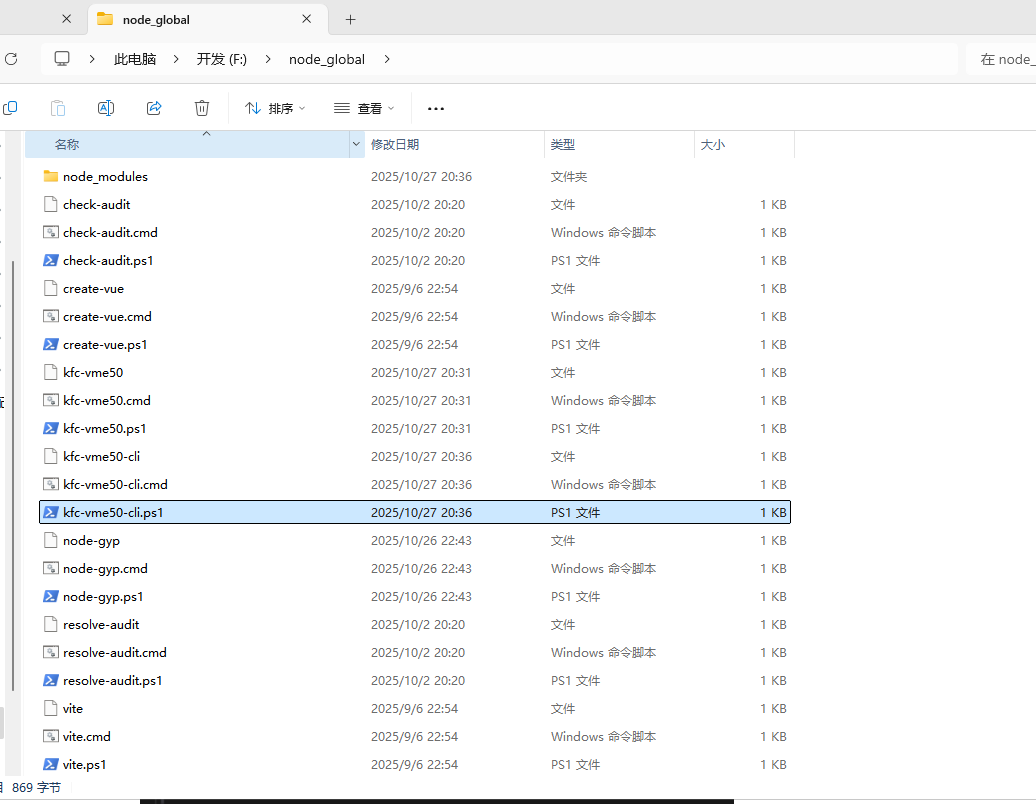The width and height of the screenshot is (1036, 804).
Task: Open the 名称 column filter dropdown arrow
Action: tap(356, 144)
